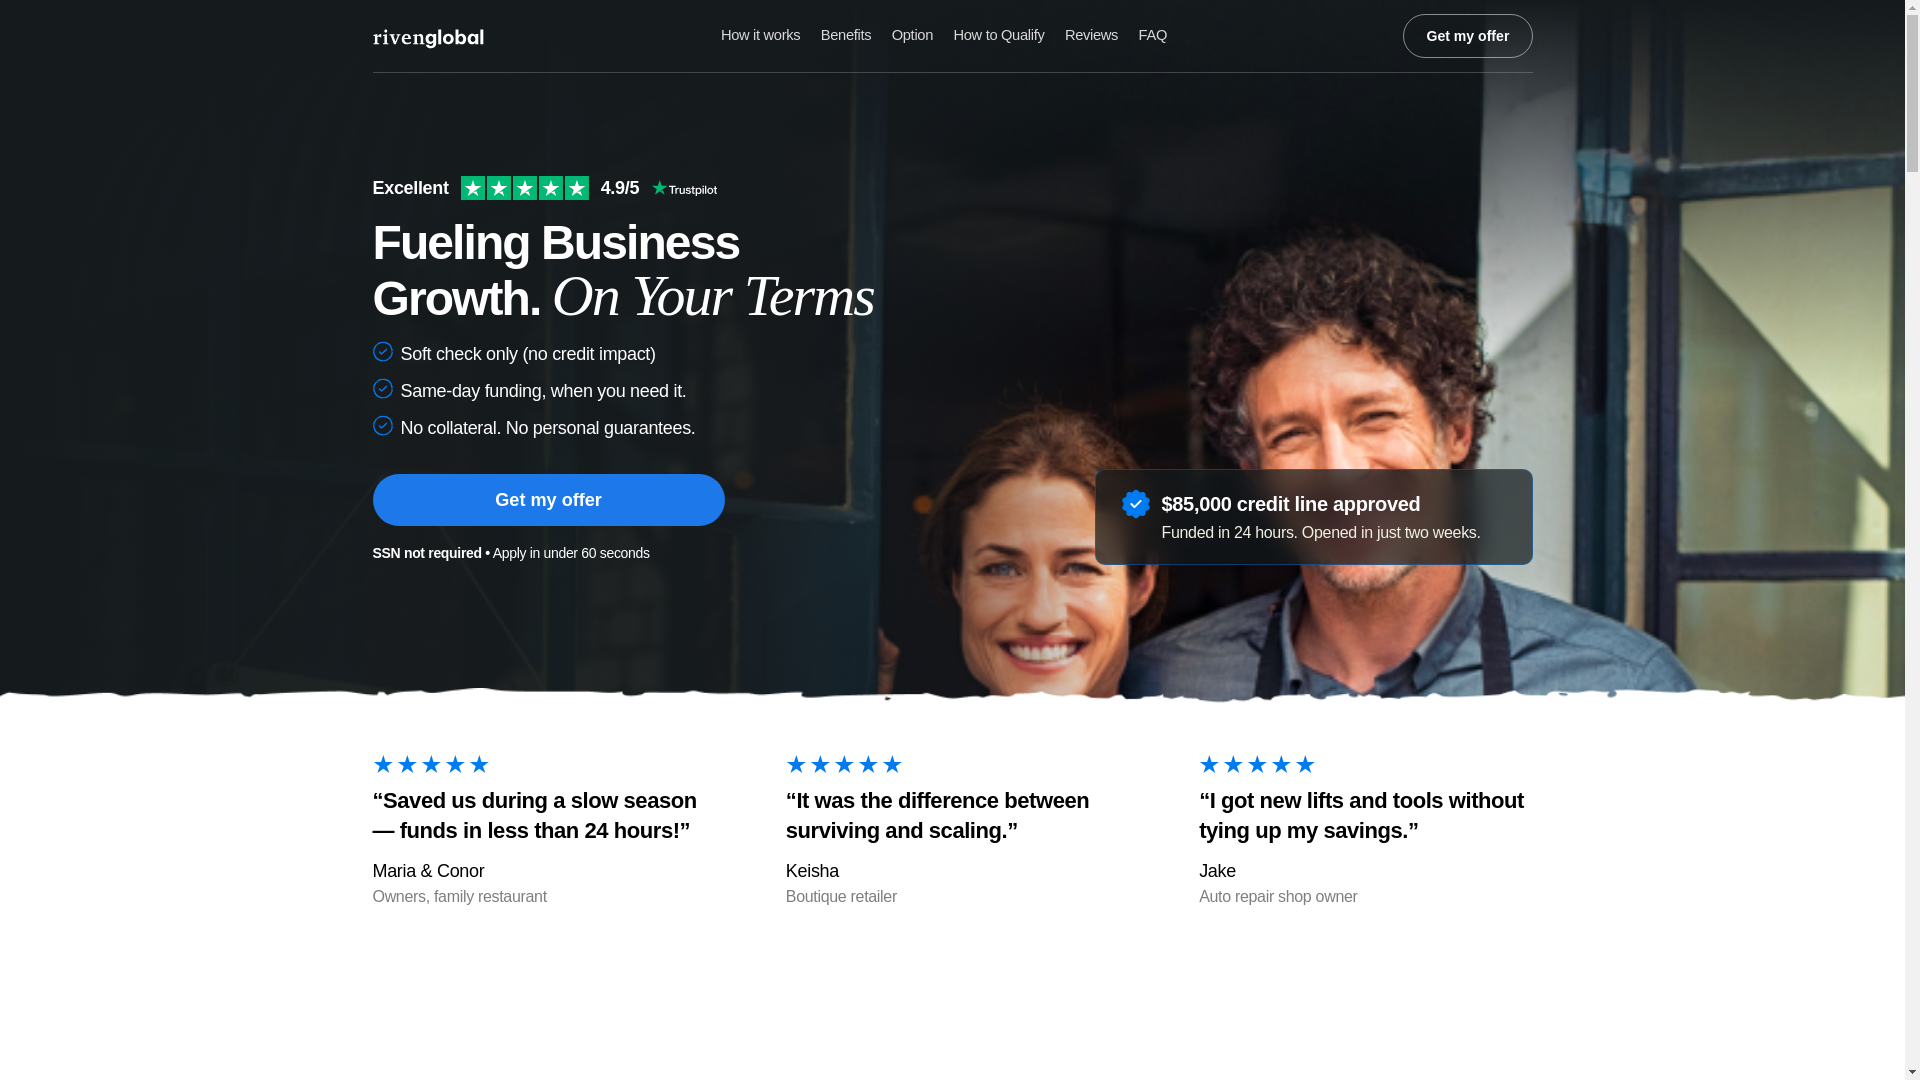1920x1080 pixels.
Task: Click the header Get my offer button
Action: tap(1467, 36)
